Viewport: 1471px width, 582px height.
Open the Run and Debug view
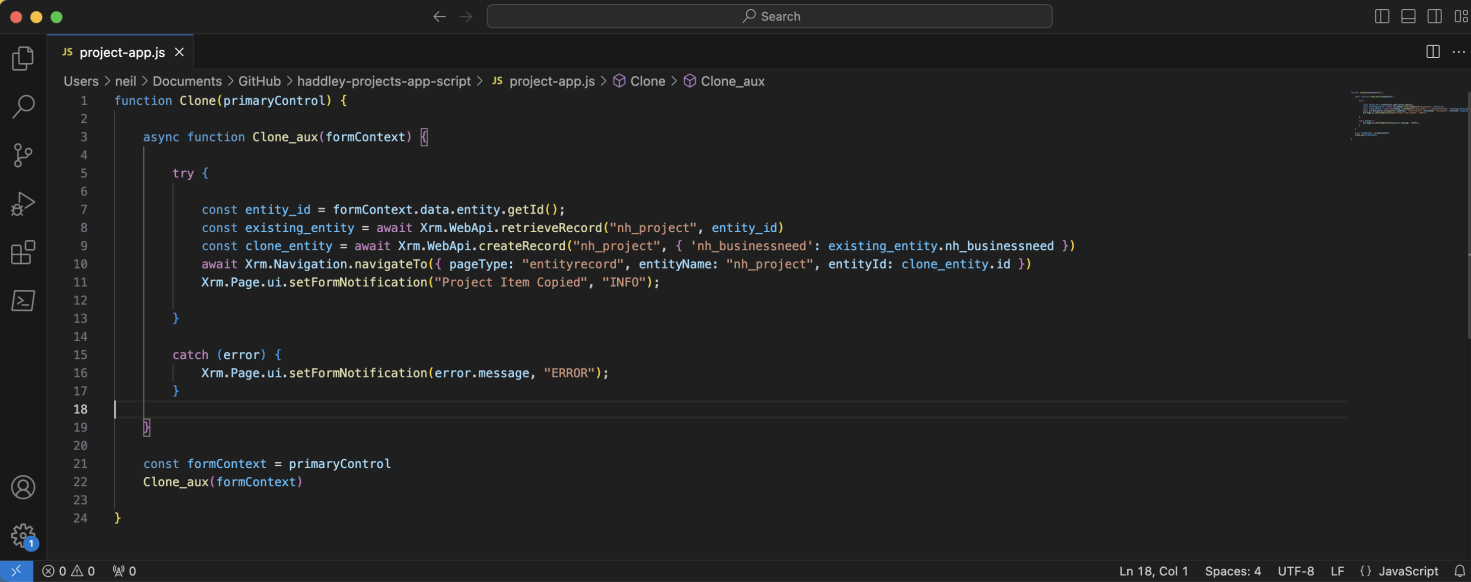click(x=23, y=204)
